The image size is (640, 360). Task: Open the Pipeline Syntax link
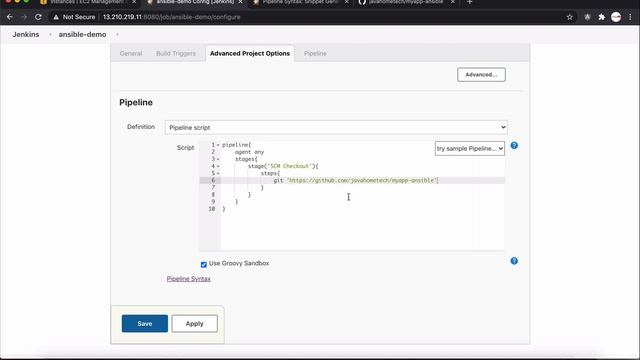coord(189,279)
